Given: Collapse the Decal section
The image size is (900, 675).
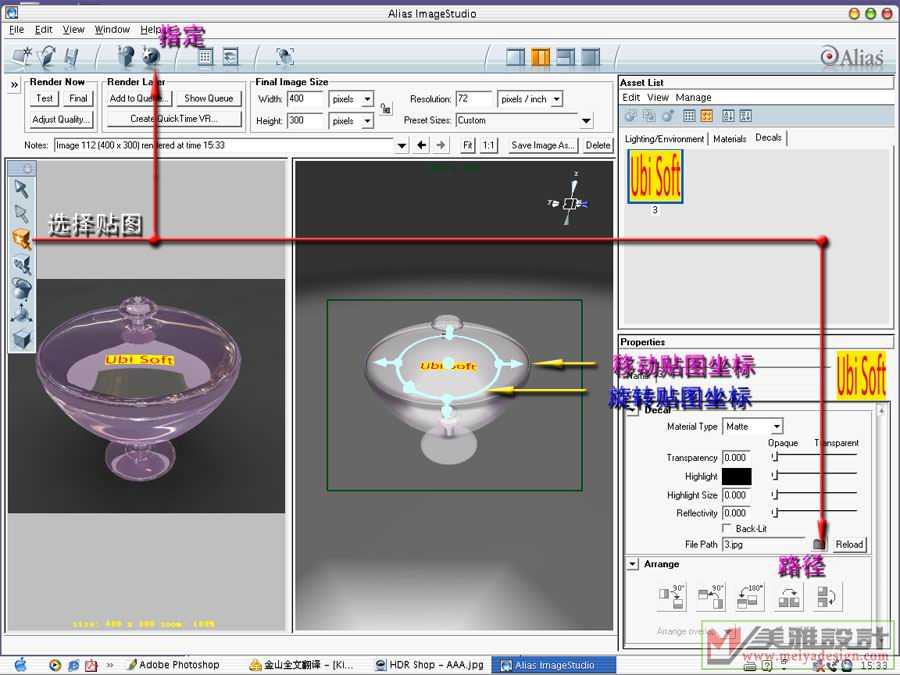Looking at the screenshot, I should coord(633,410).
